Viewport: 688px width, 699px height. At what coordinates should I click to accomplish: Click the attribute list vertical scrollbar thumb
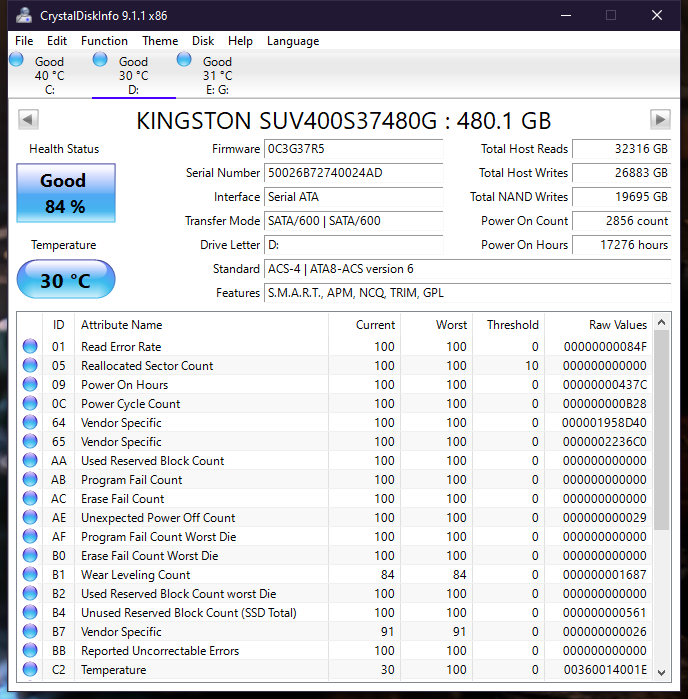point(662,430)
